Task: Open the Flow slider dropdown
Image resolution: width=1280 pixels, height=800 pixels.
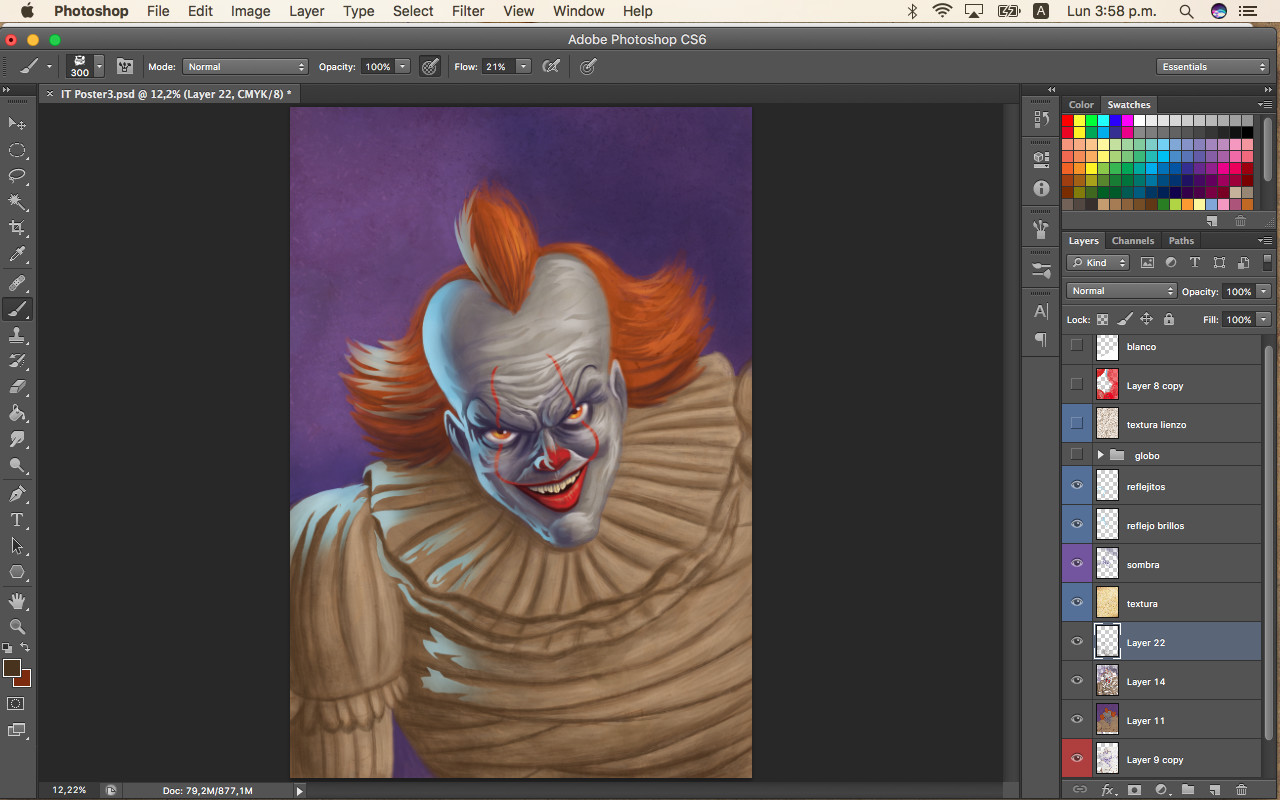Action: point(523,67)
